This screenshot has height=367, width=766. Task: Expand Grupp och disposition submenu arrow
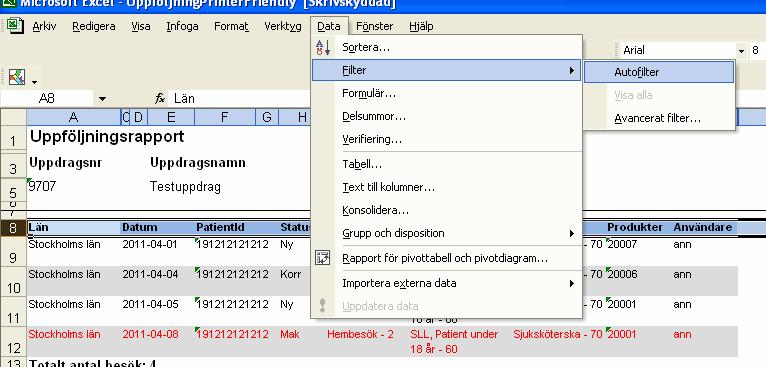pos(572,234)
